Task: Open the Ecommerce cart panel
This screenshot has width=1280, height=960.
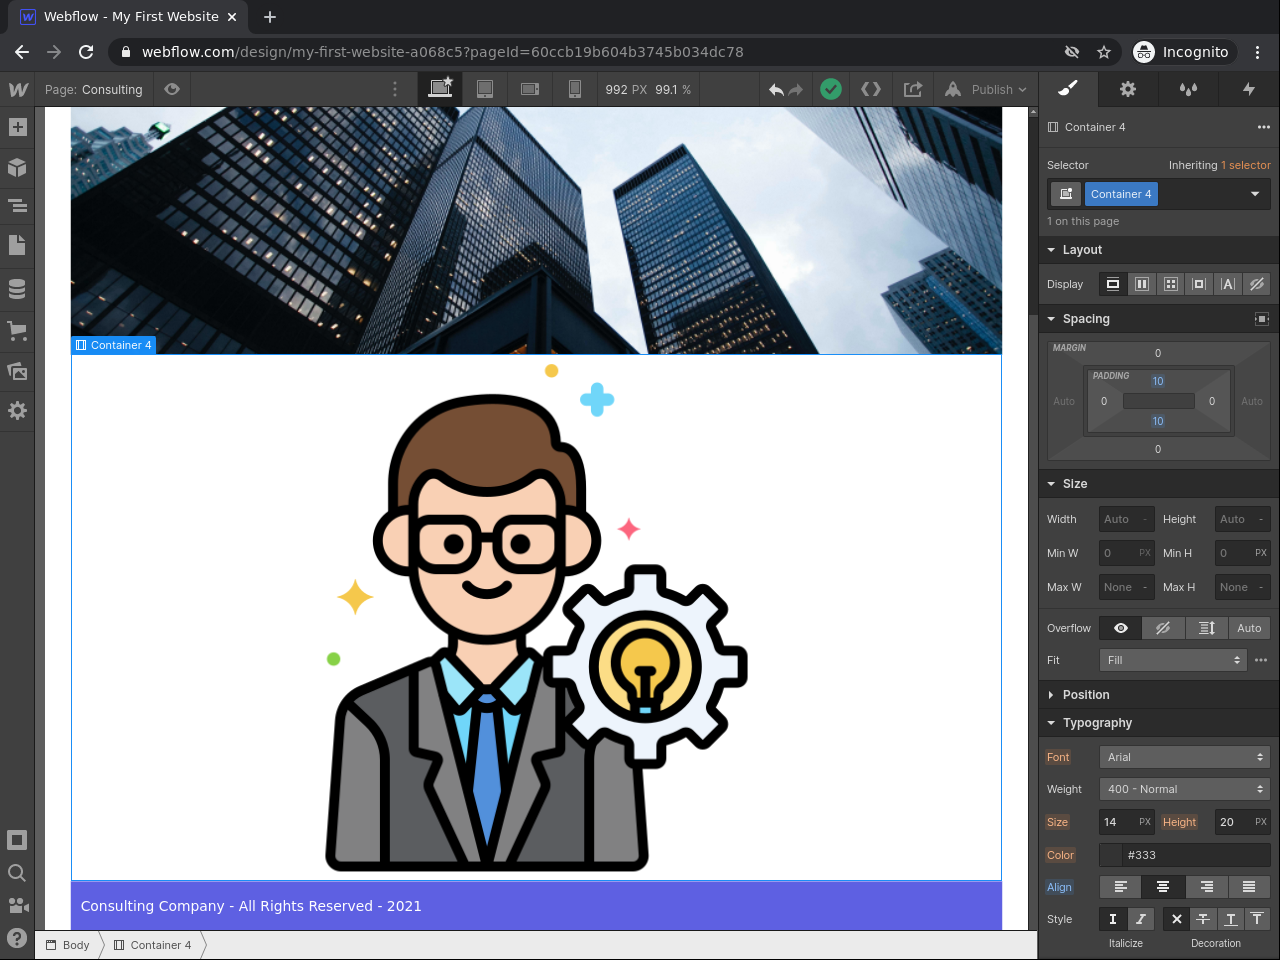Action: coord(17,330)
